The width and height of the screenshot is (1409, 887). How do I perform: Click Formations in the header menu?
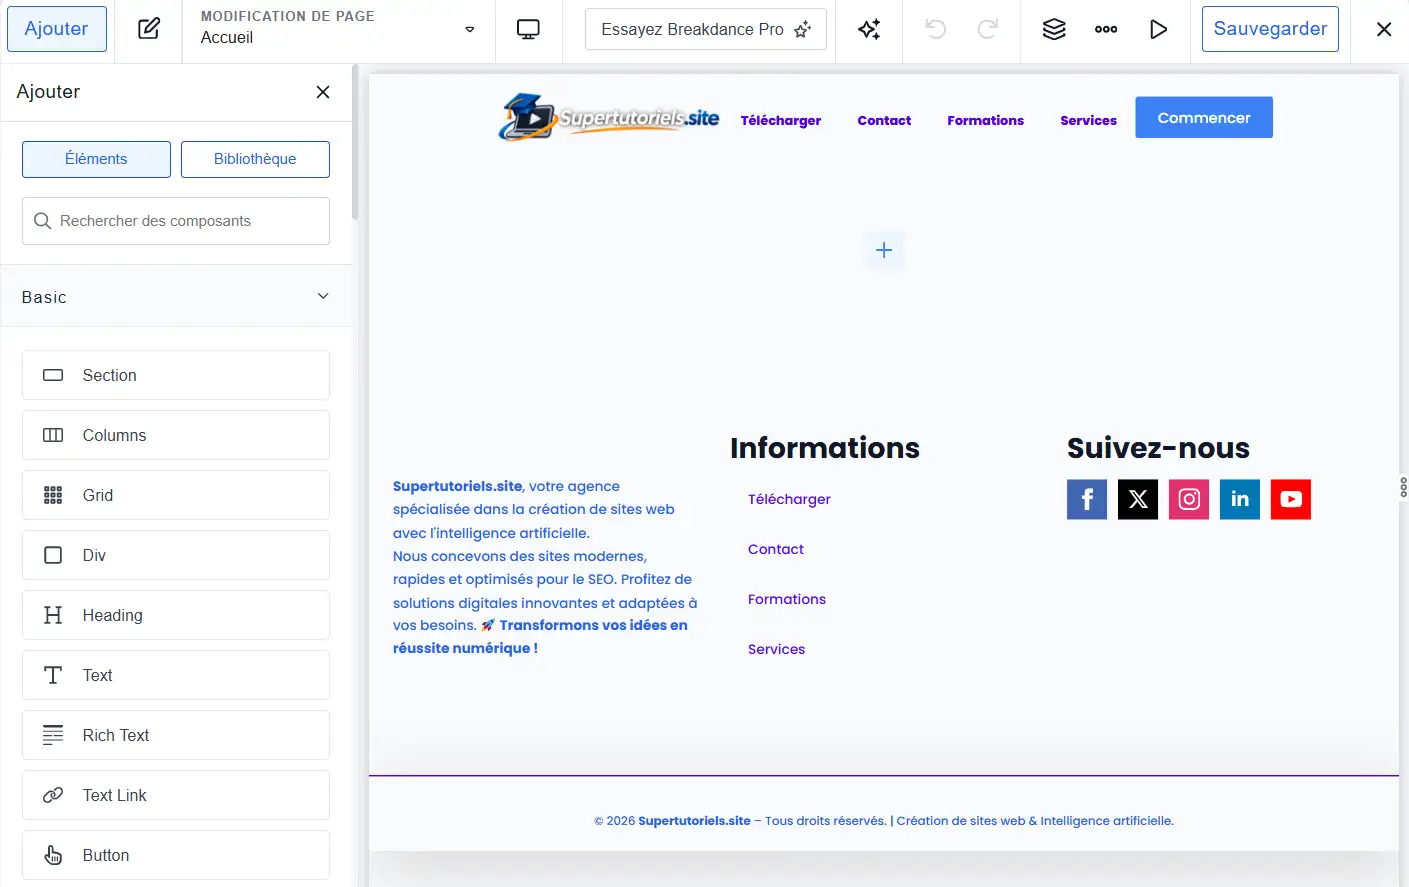coord(985,121)
